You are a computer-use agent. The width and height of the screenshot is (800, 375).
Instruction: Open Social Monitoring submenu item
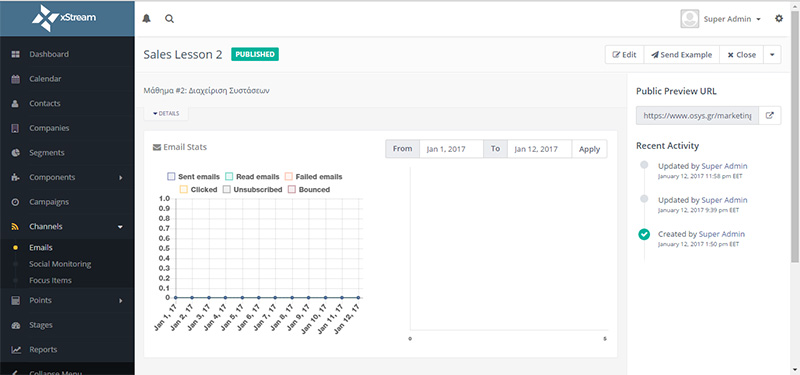click(x=60, y=264)
